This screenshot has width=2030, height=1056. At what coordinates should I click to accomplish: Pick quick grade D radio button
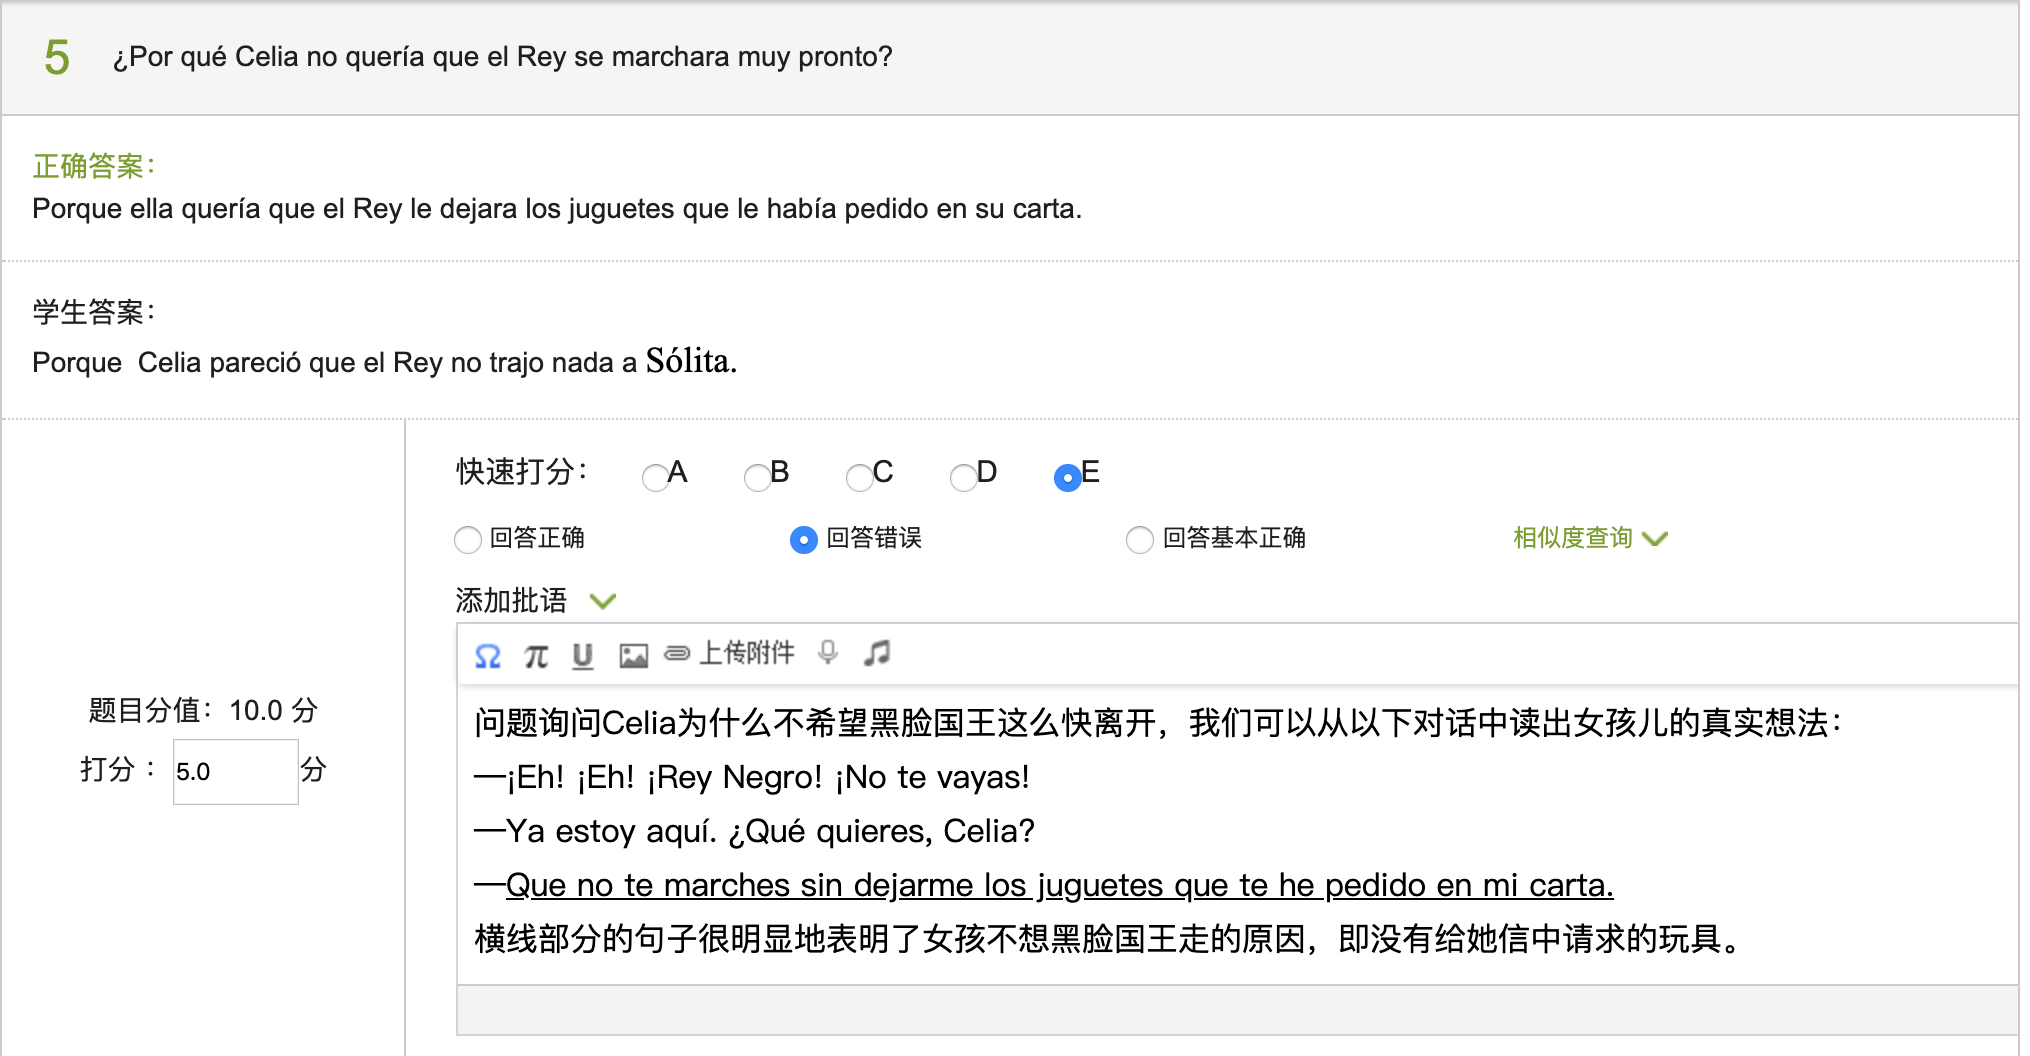tap(963, 478)
